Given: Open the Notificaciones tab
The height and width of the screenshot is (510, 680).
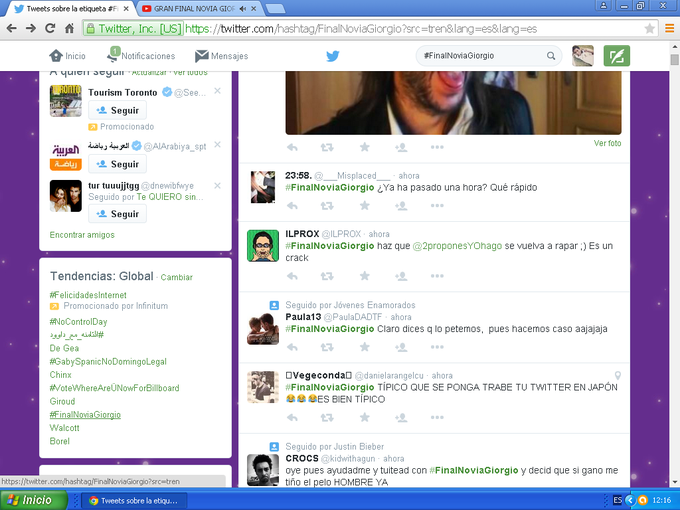Looking at the screenshot, I should [141, 56].
